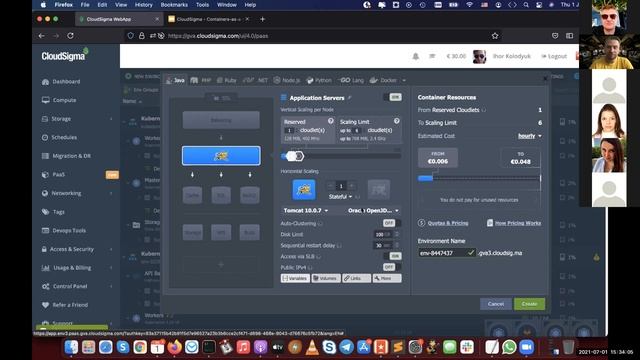640x360 pixels.
Task: Click the Logout link
Action: click(x=554, y=56)
